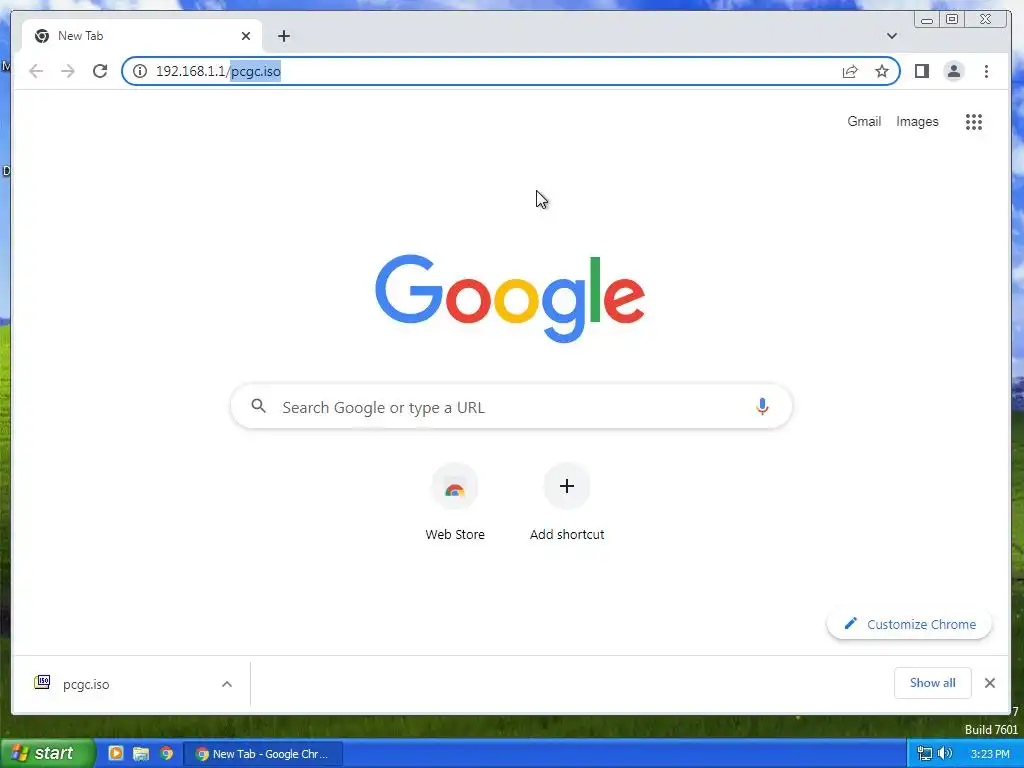Viewport: 1024px width, 768px height.
Task: Open the Chrome side panel
Action: [x=921, y=71]
